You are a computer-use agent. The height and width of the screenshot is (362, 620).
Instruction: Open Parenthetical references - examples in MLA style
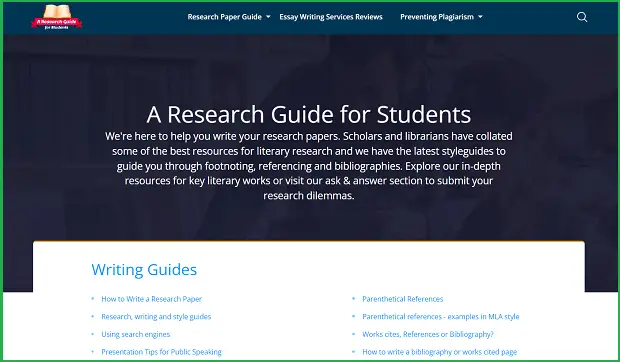point(440,317)
